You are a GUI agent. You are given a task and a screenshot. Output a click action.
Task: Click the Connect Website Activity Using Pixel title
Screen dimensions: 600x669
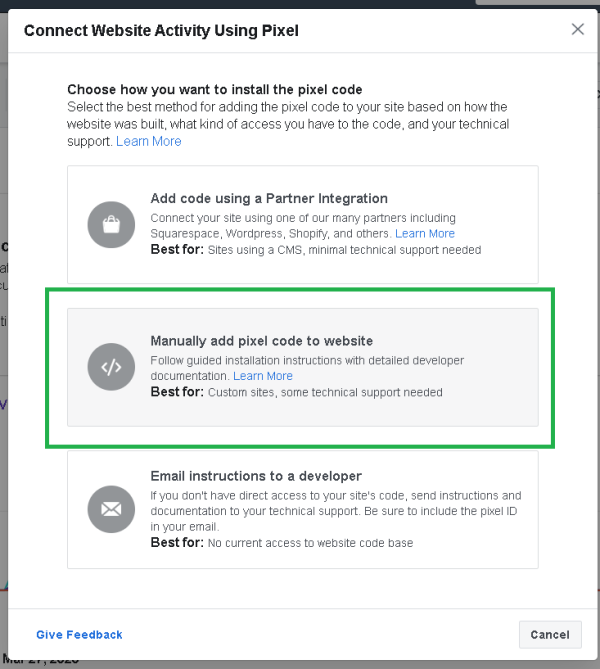pyautogui.click(x=161, y=31)
